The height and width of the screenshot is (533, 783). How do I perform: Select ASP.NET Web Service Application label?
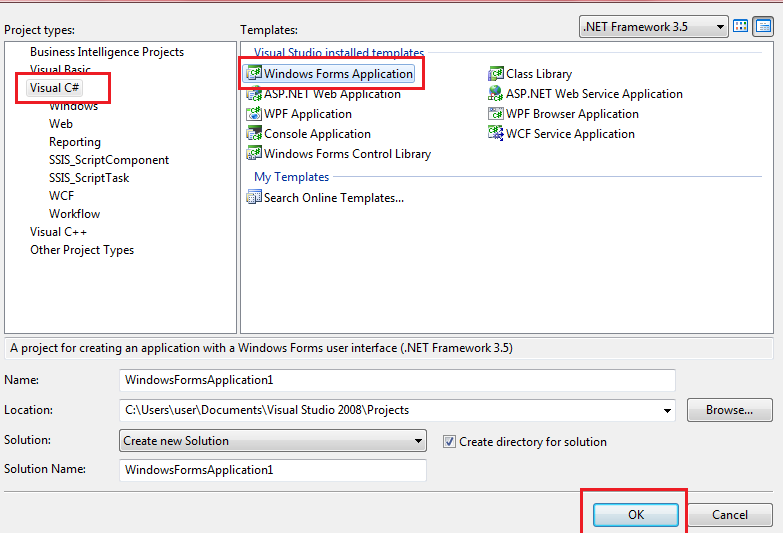point(594,94)
